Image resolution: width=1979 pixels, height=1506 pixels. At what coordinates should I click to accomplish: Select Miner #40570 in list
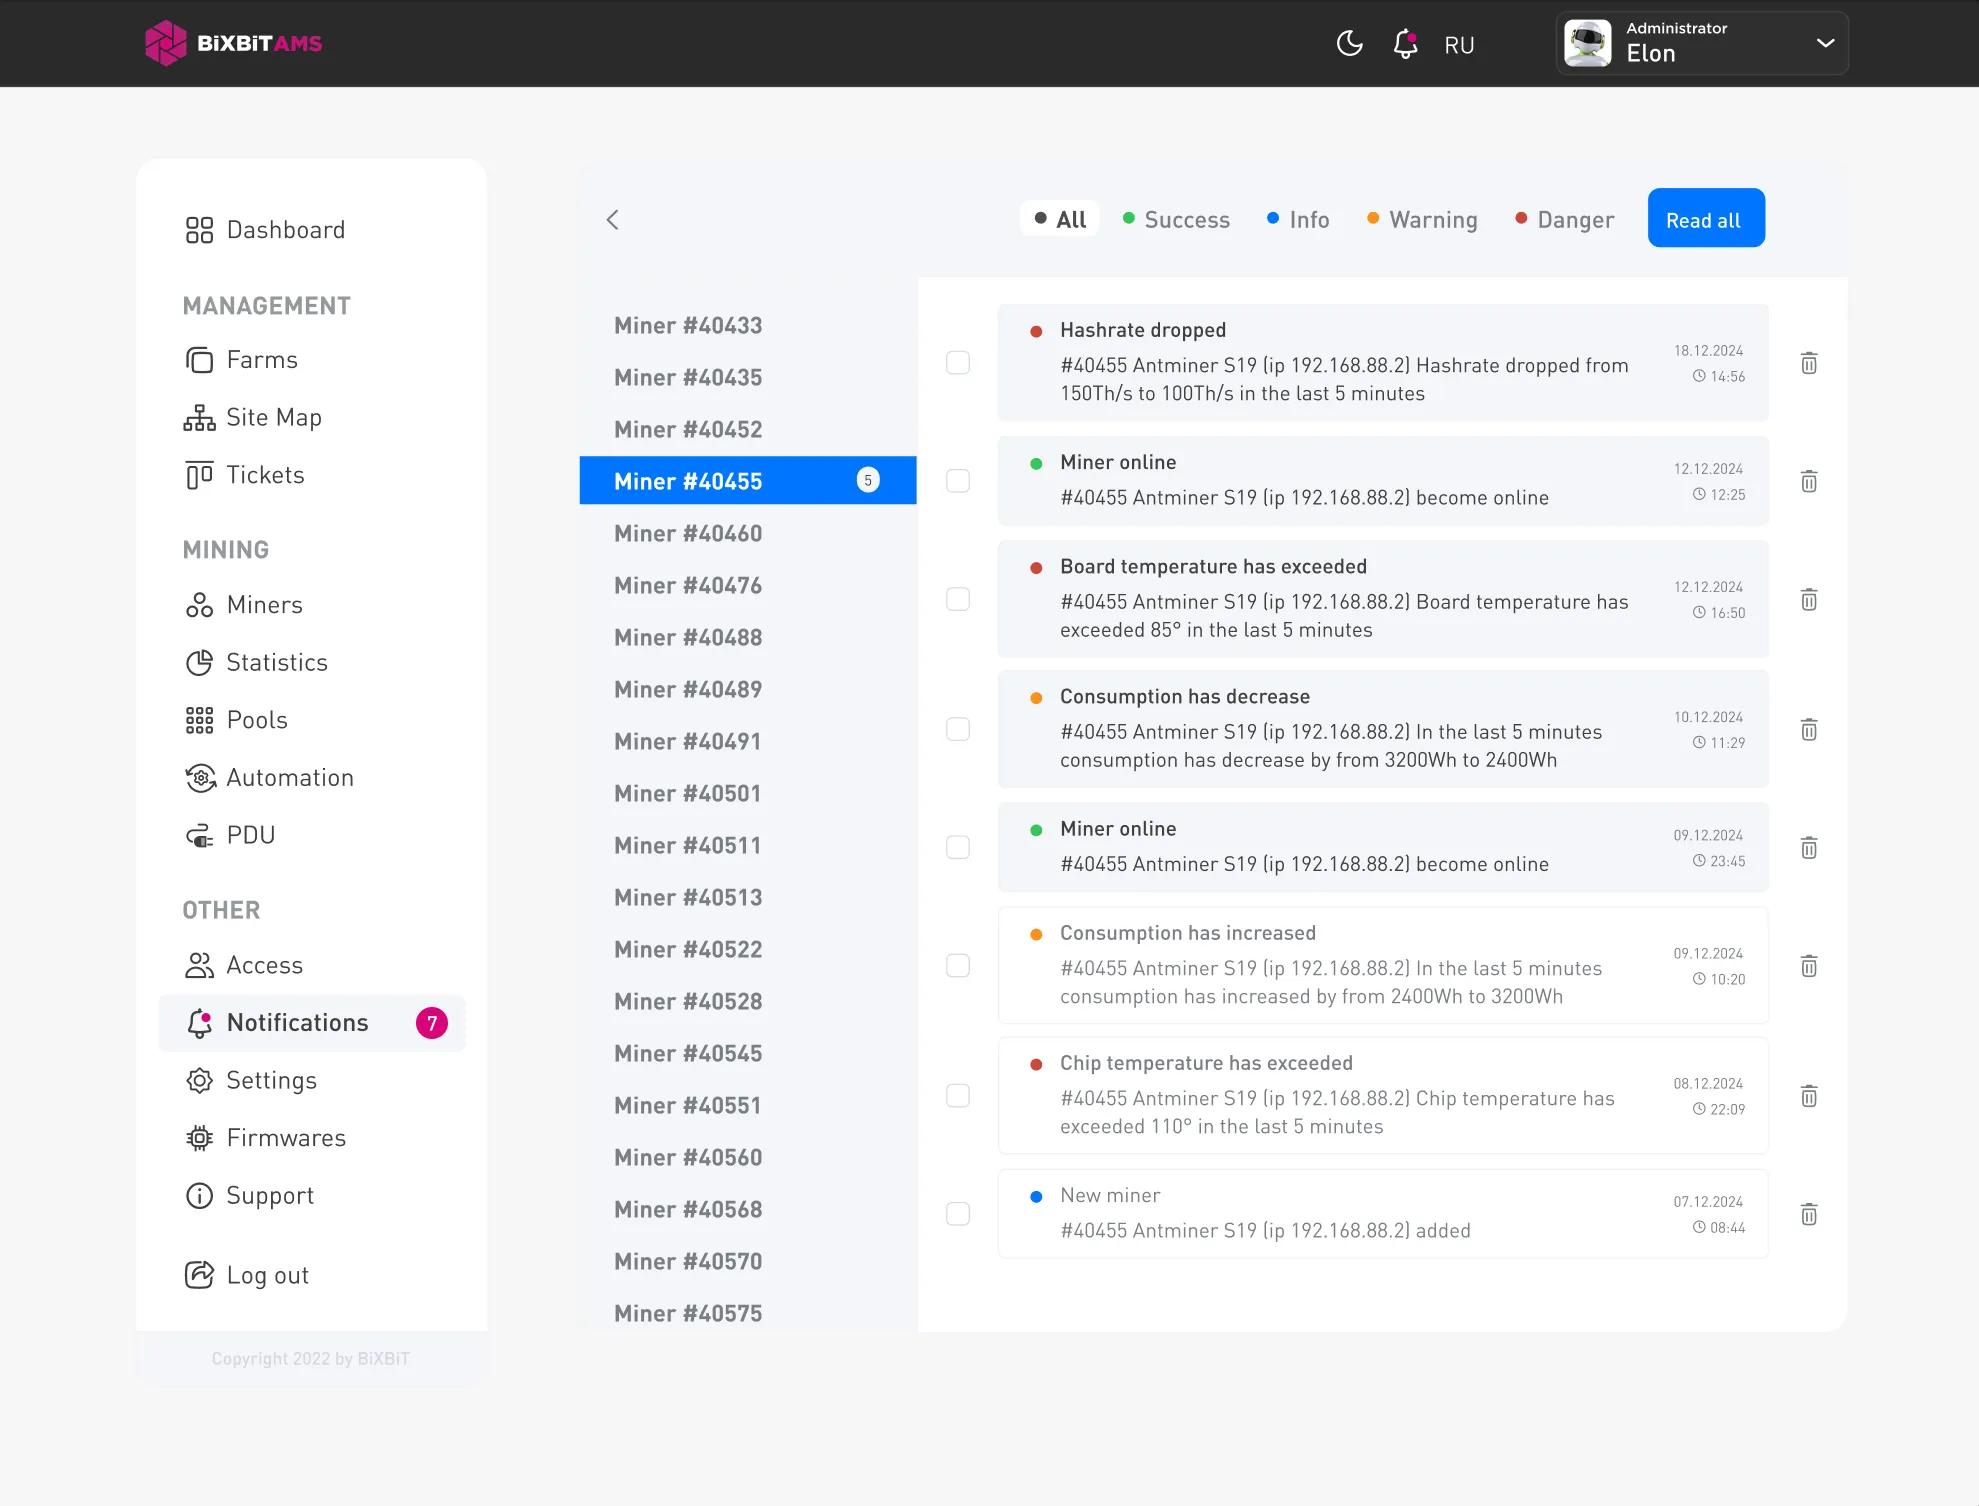tap(688, 1261)
